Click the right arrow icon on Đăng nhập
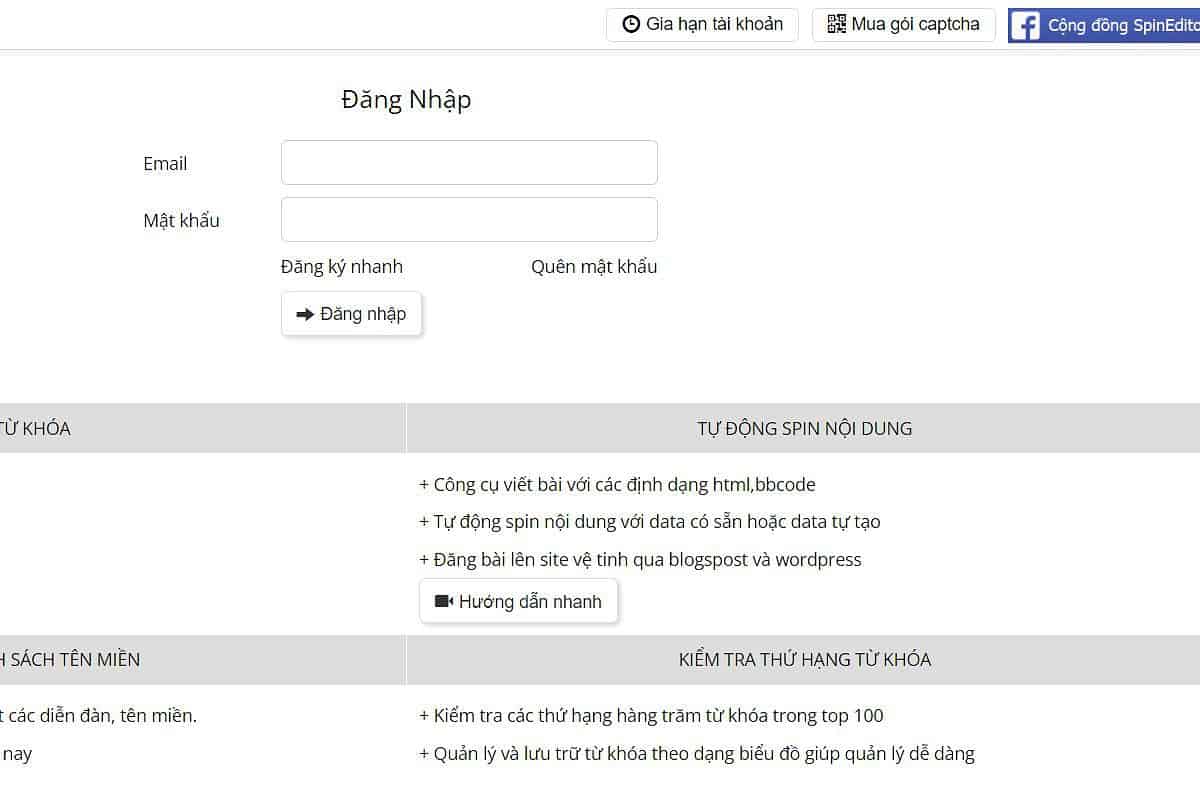The width and height of the screenshot is (1200, 787). pyautogui.click(x=305, y=314)
